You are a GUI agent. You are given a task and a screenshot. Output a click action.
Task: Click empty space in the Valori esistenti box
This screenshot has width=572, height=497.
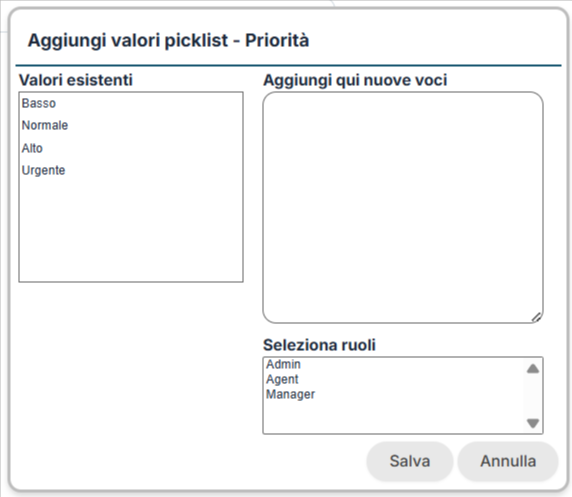click(131, 232)
